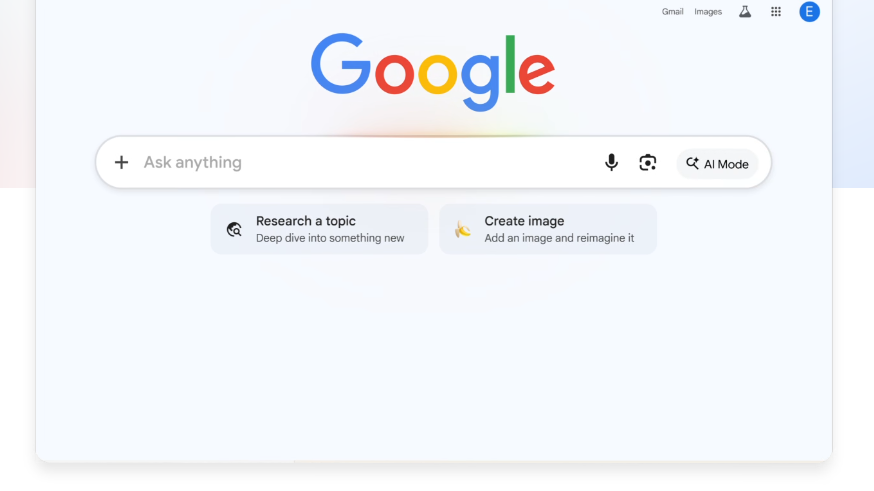Switch to AI Mode
The width and height of the screenshot is (874, 491).
717,164
